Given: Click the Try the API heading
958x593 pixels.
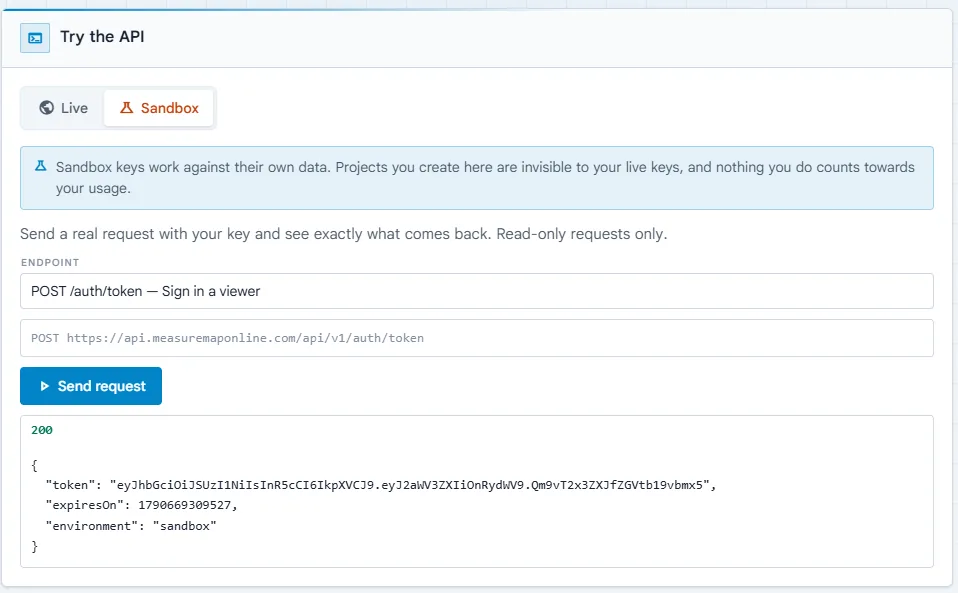Looking at the screenshot, I should click(x=102, y=37).
